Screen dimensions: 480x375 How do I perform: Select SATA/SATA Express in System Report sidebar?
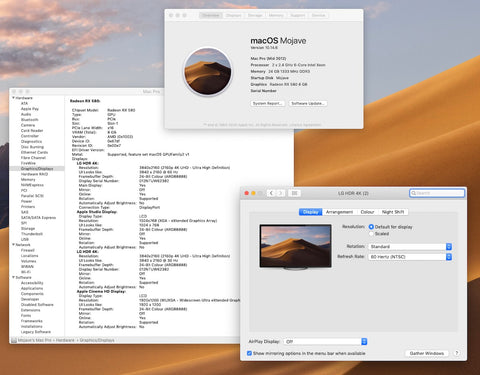coord(38,218)
